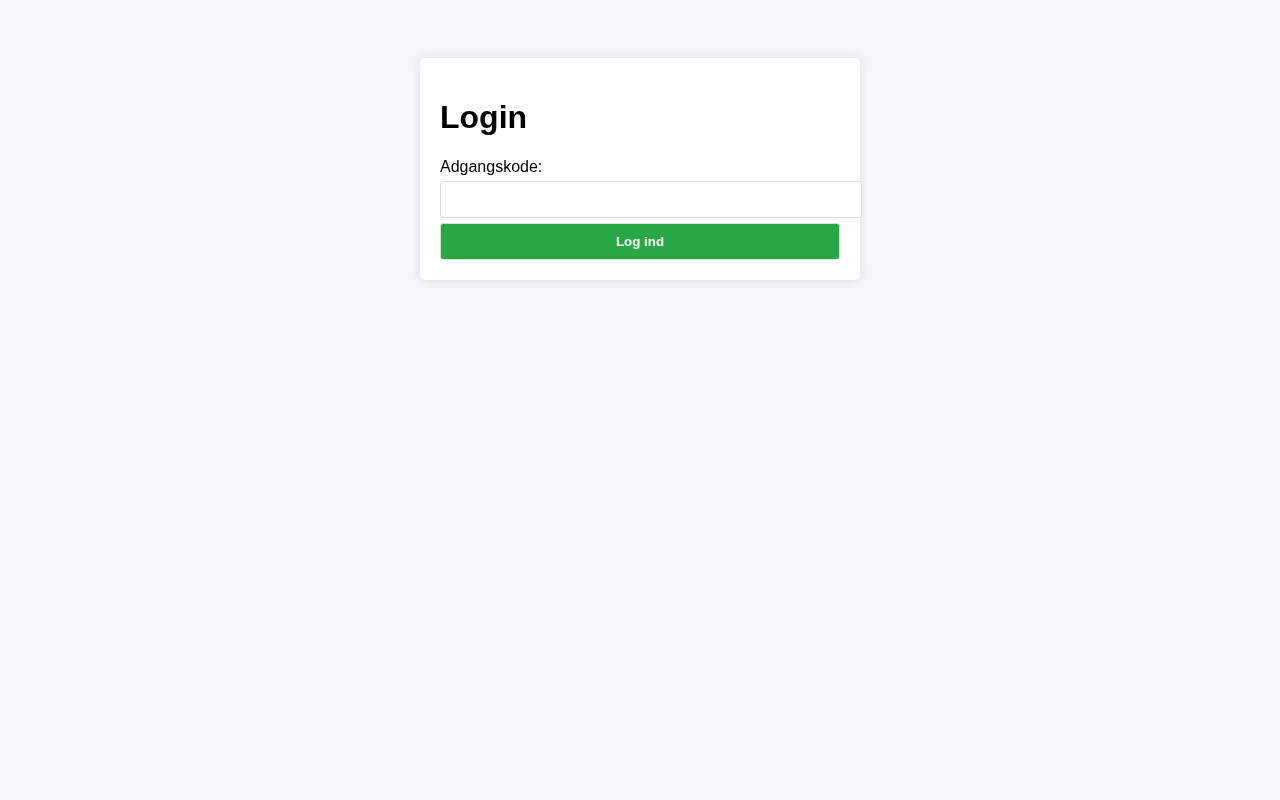Click the Login heading

483,117
